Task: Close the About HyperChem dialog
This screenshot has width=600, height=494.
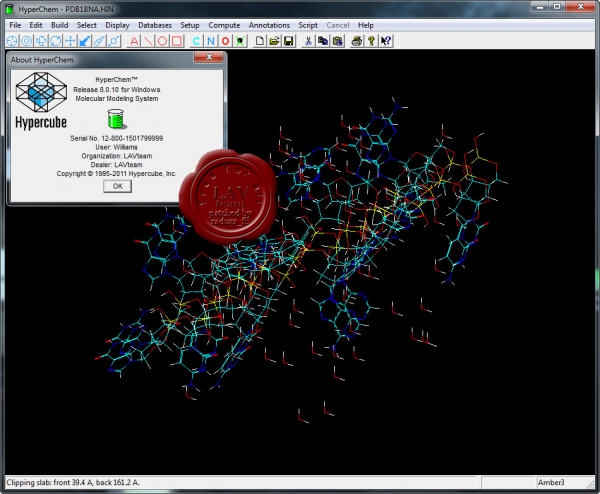Action: point(209,57)
